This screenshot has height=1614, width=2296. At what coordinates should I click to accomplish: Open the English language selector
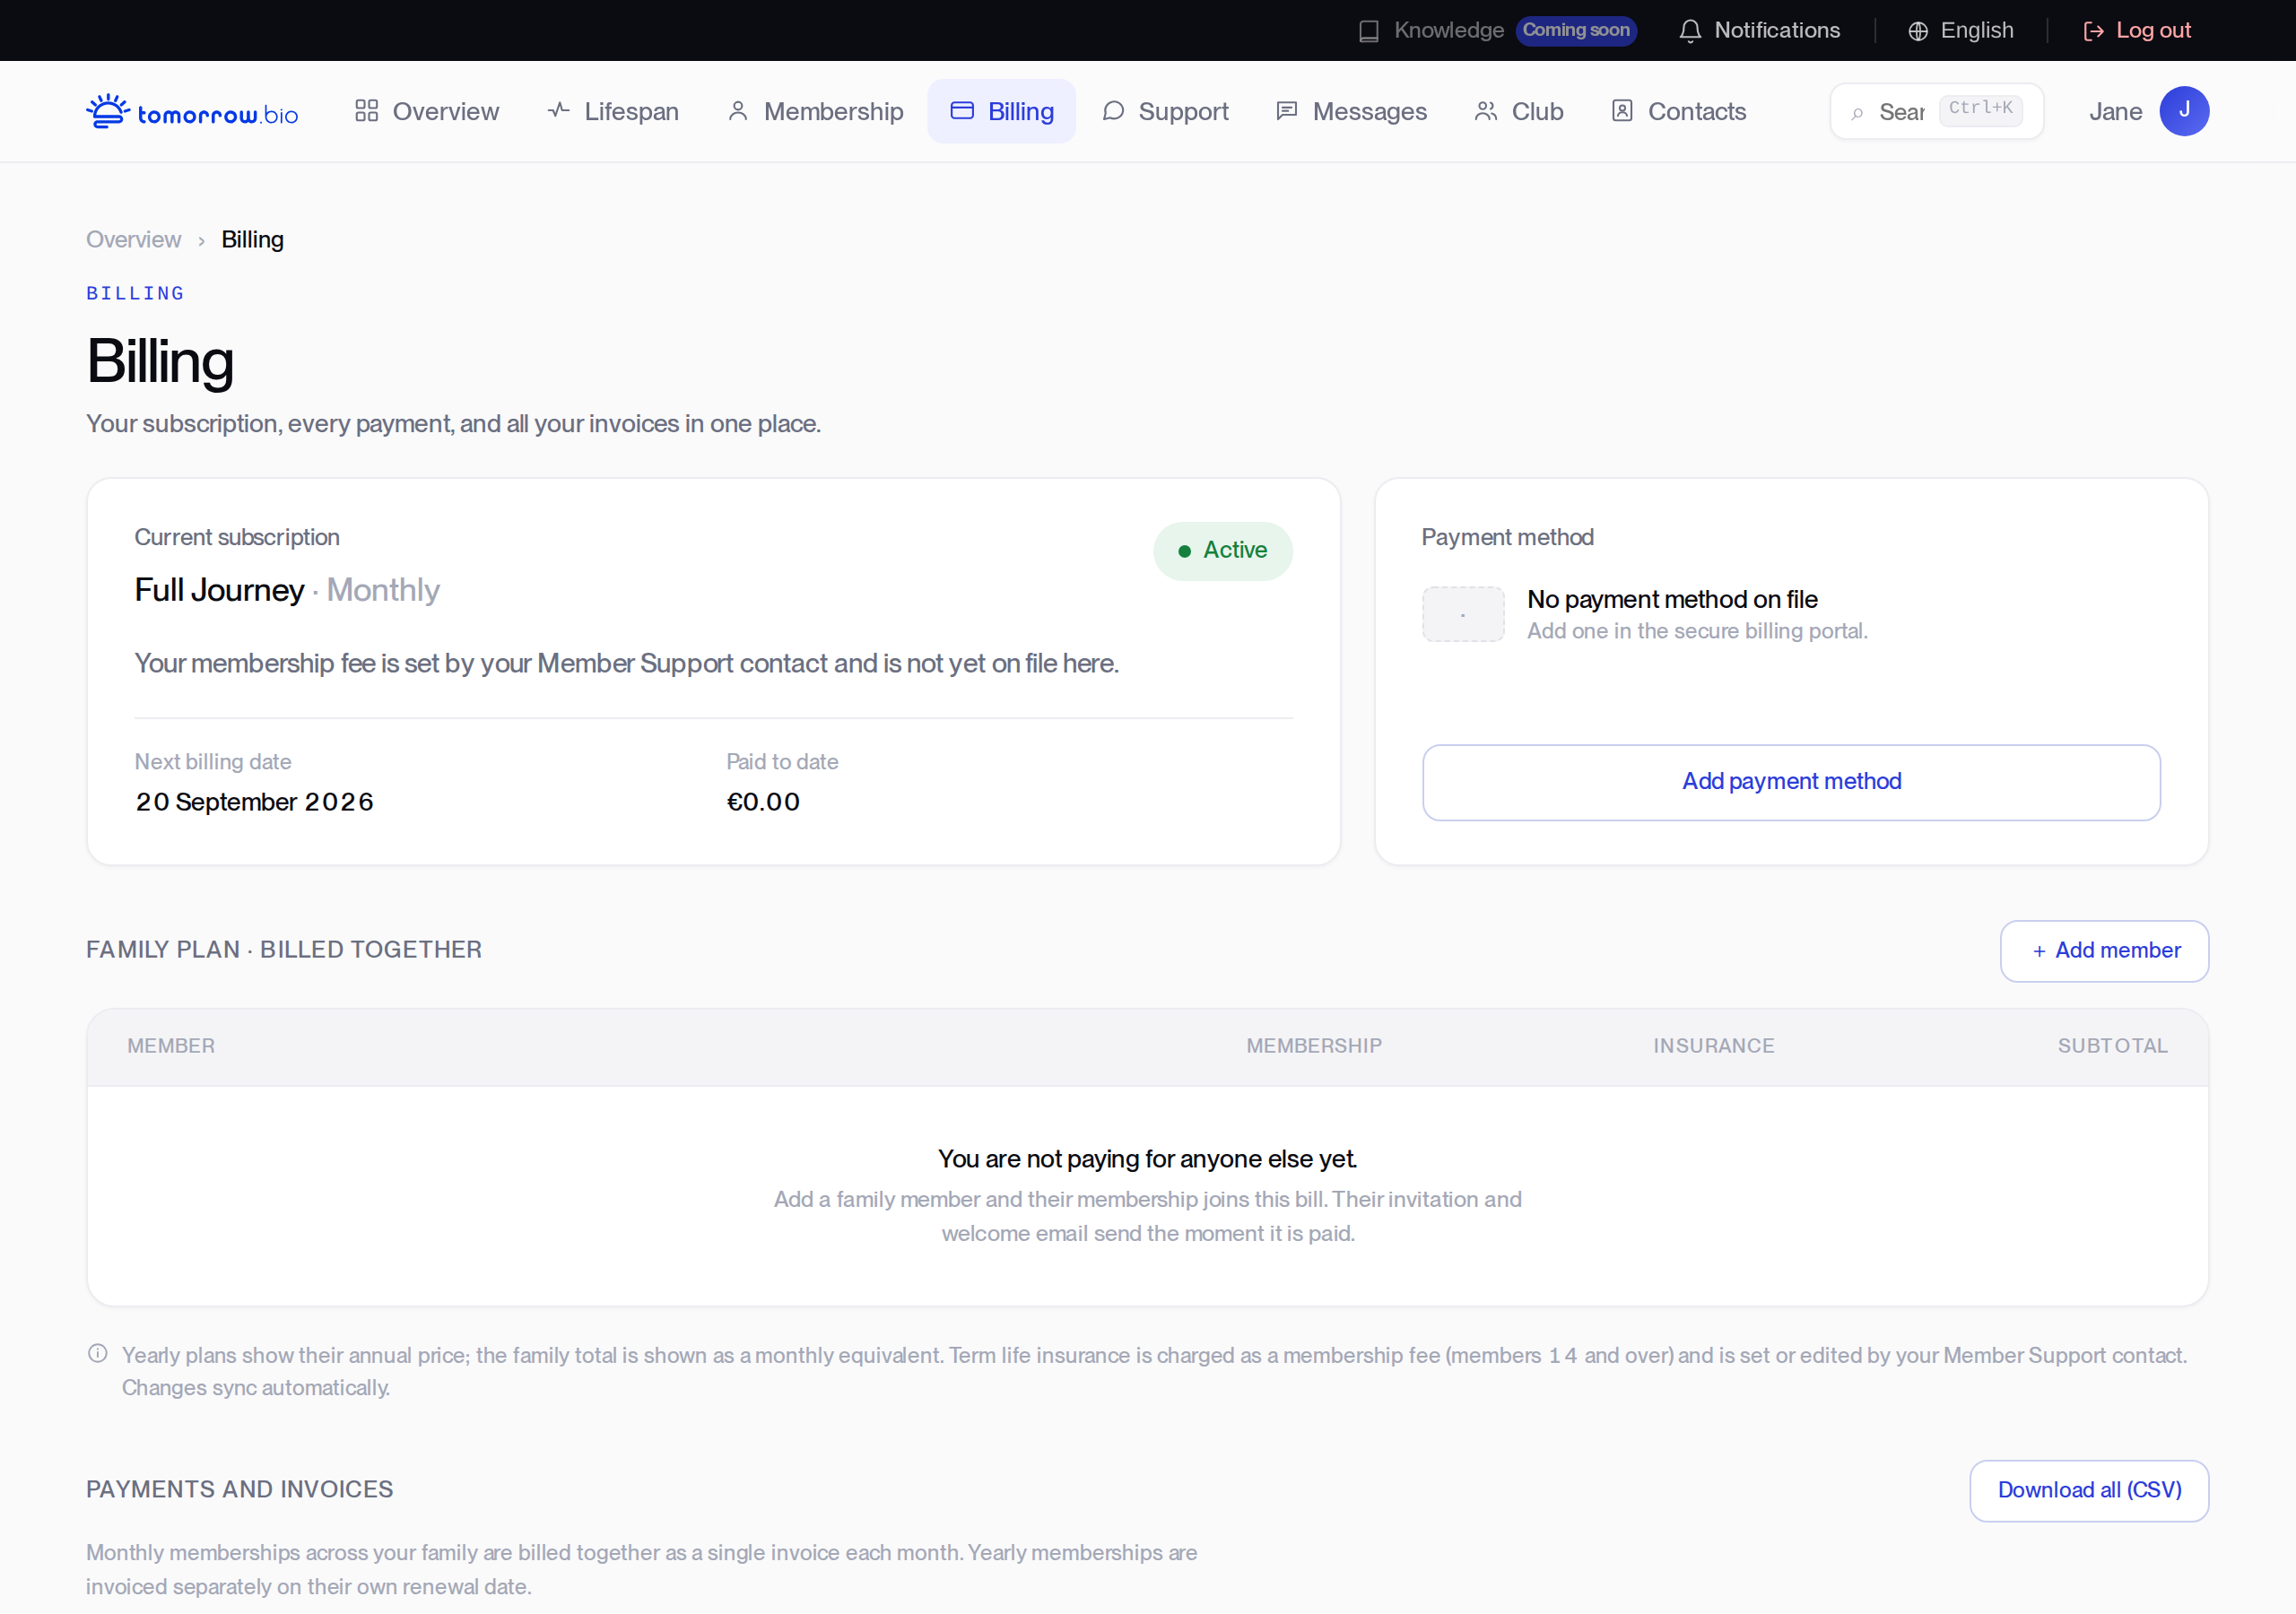click(1960, 31)
